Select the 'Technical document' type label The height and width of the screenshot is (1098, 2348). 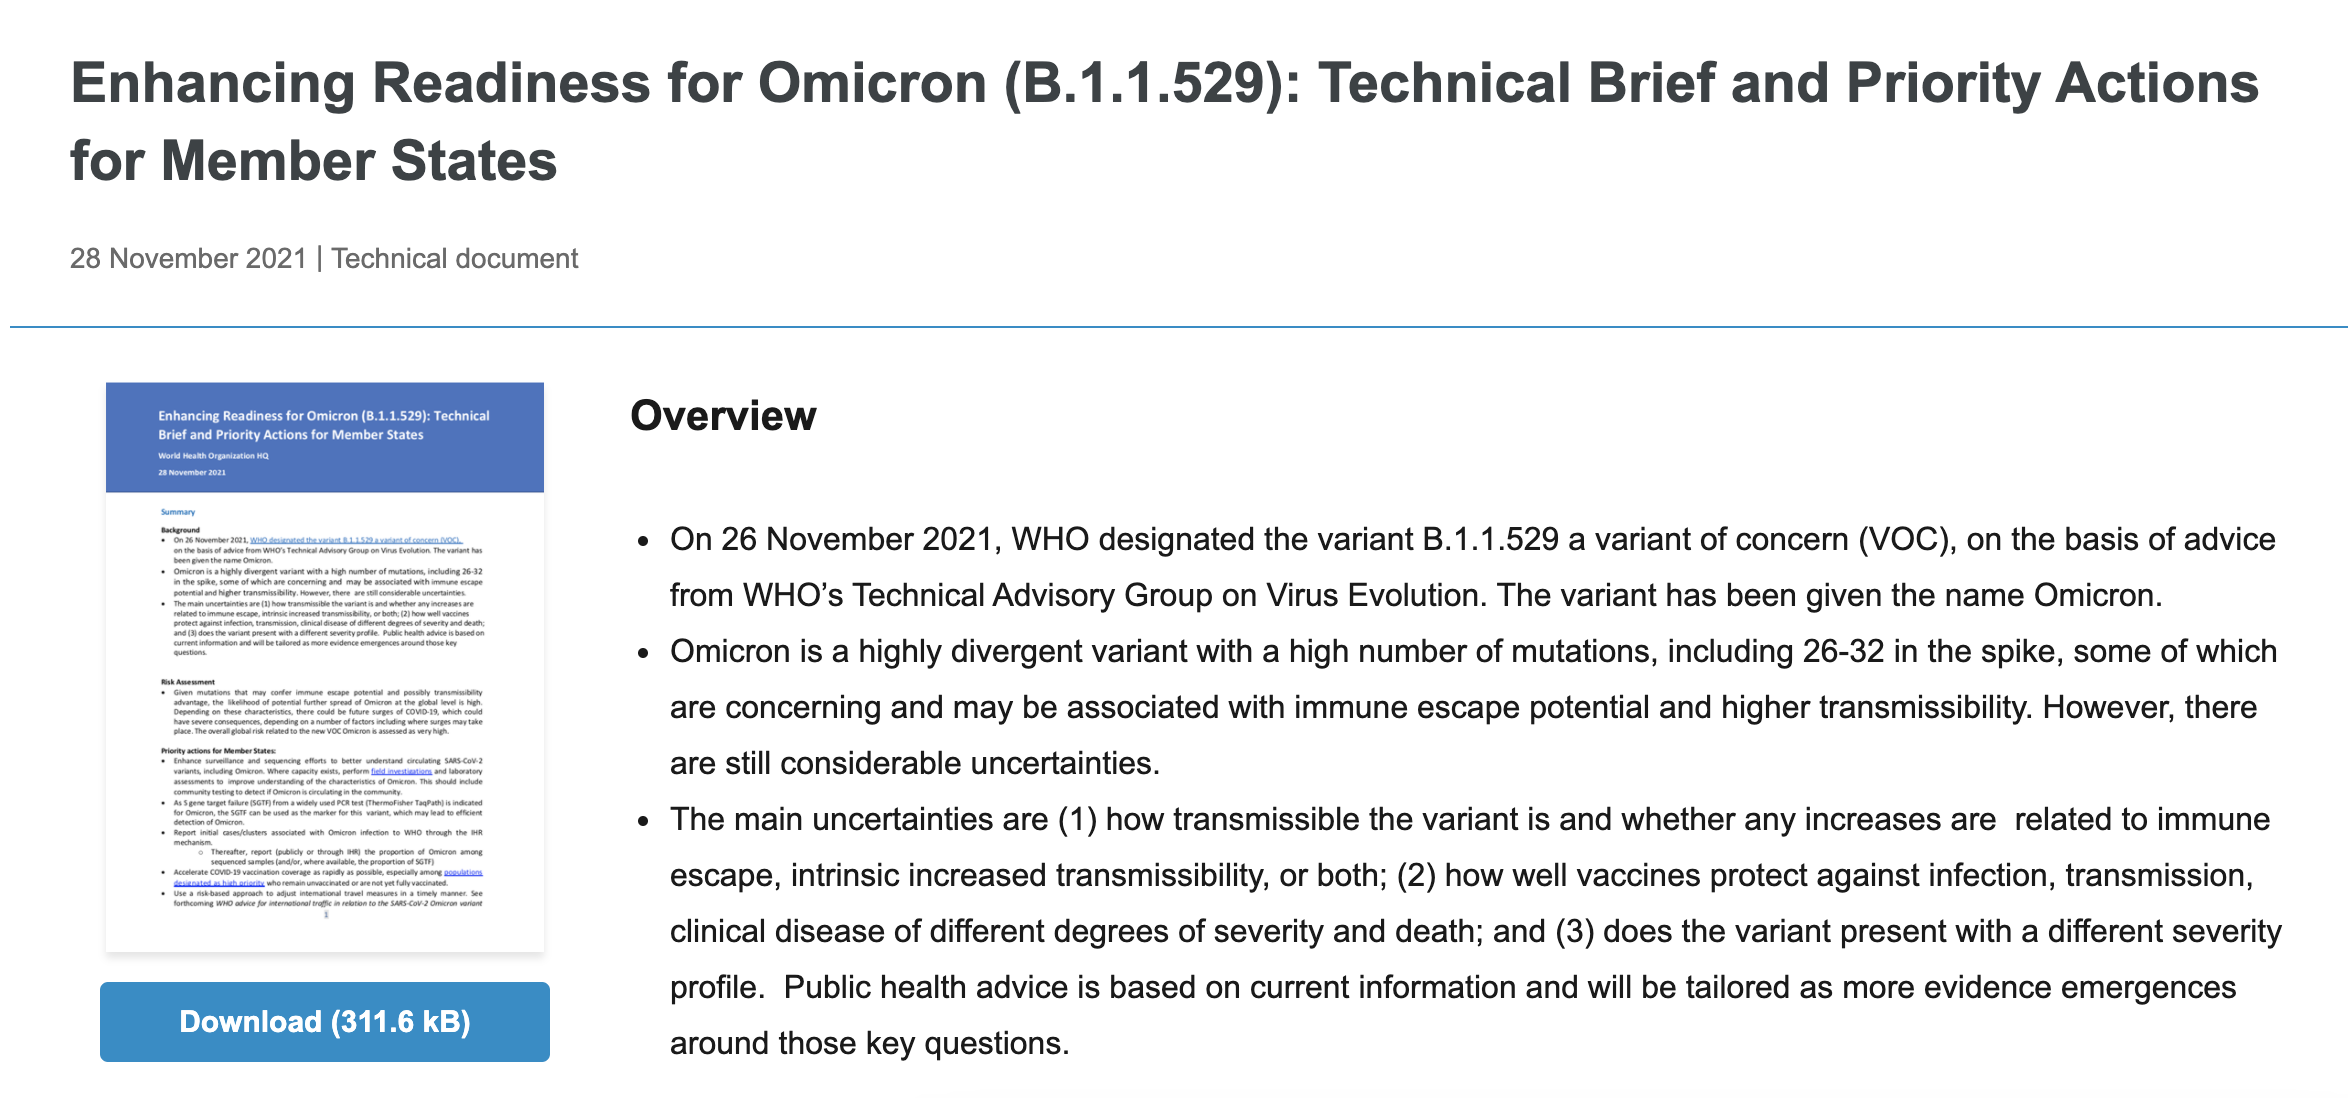(455, 259)
